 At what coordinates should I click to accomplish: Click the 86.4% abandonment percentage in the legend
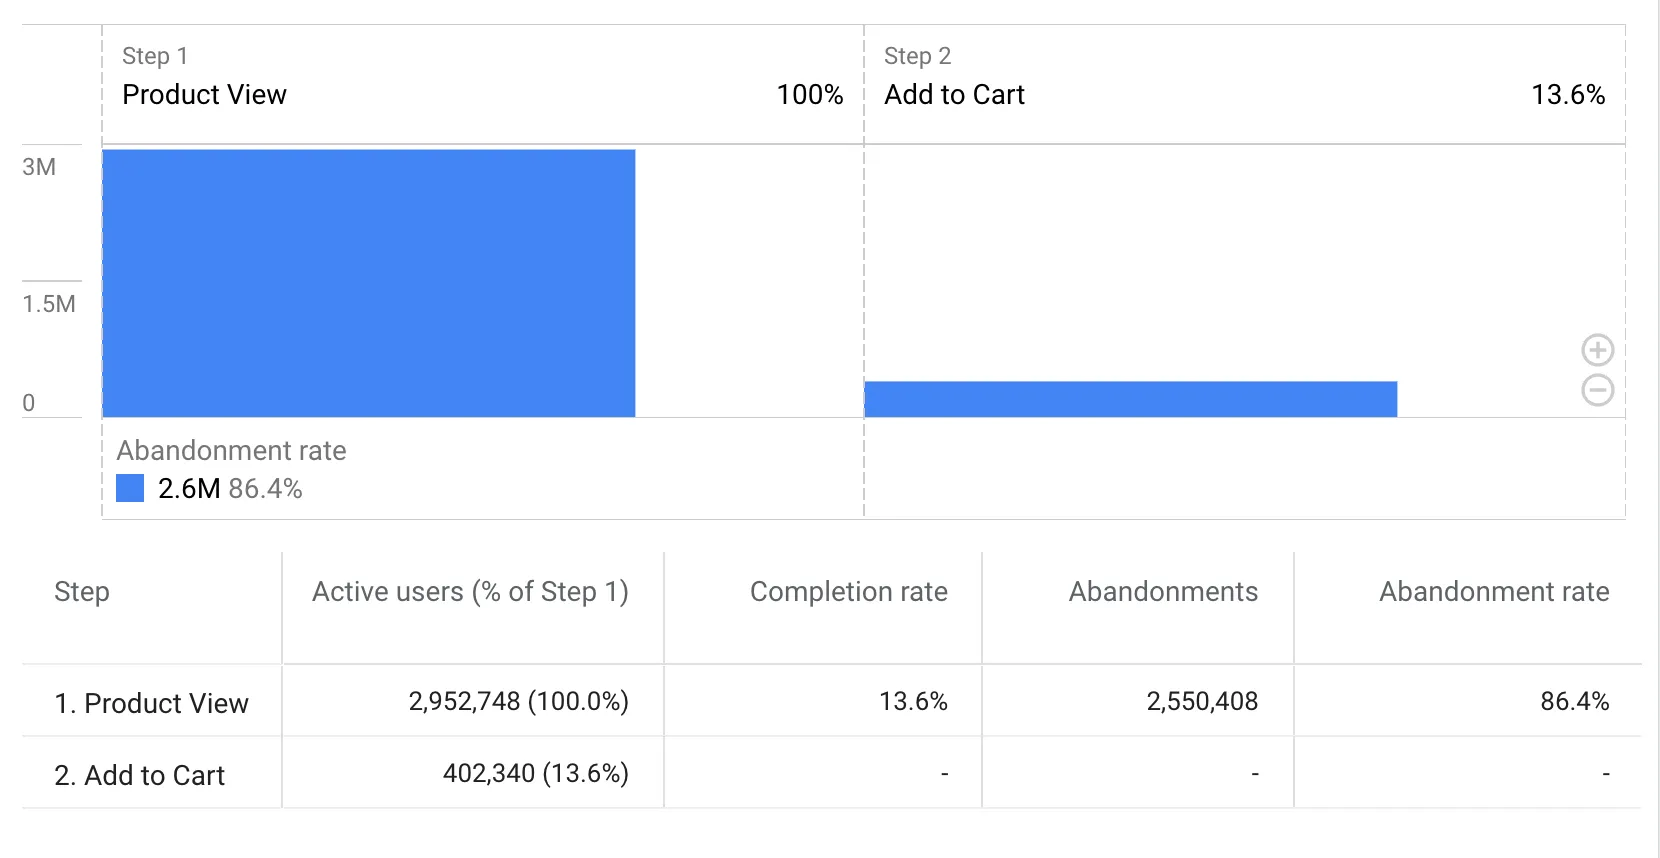(x=265, y=489)
